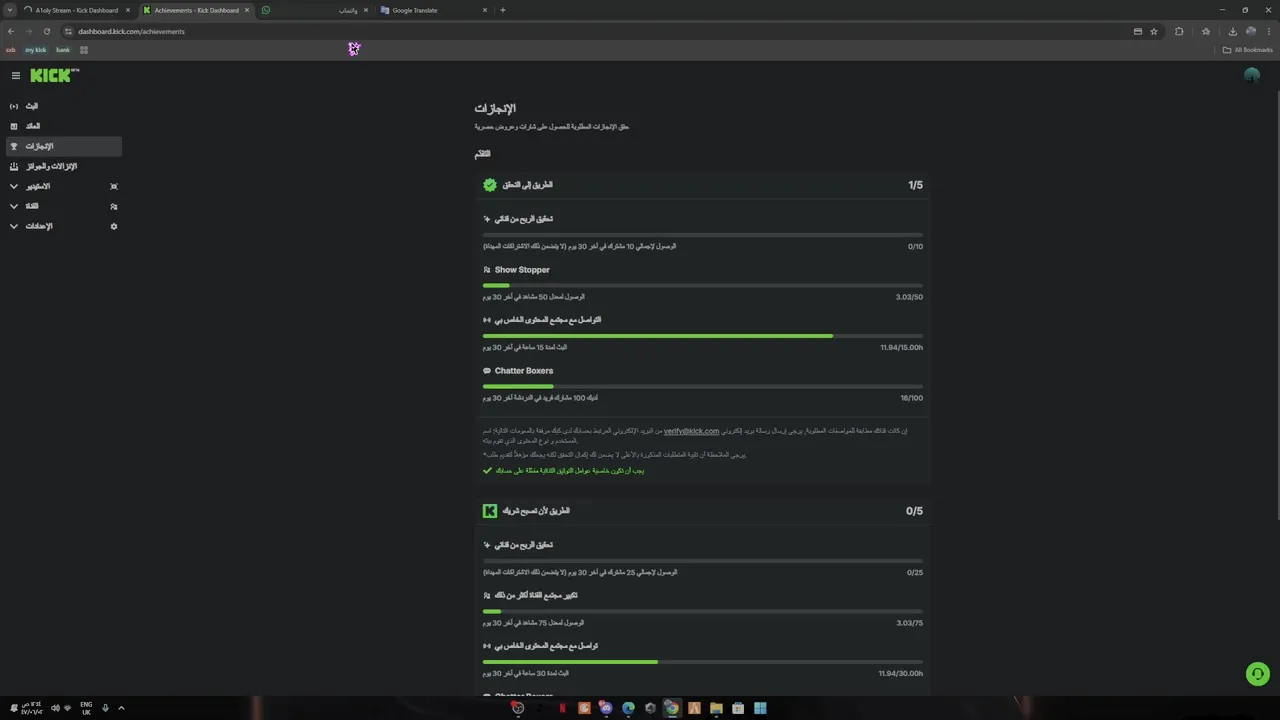Open the apps grid icon in bookmarks bar
This screenshot has width=1280, height=720.
84,50
